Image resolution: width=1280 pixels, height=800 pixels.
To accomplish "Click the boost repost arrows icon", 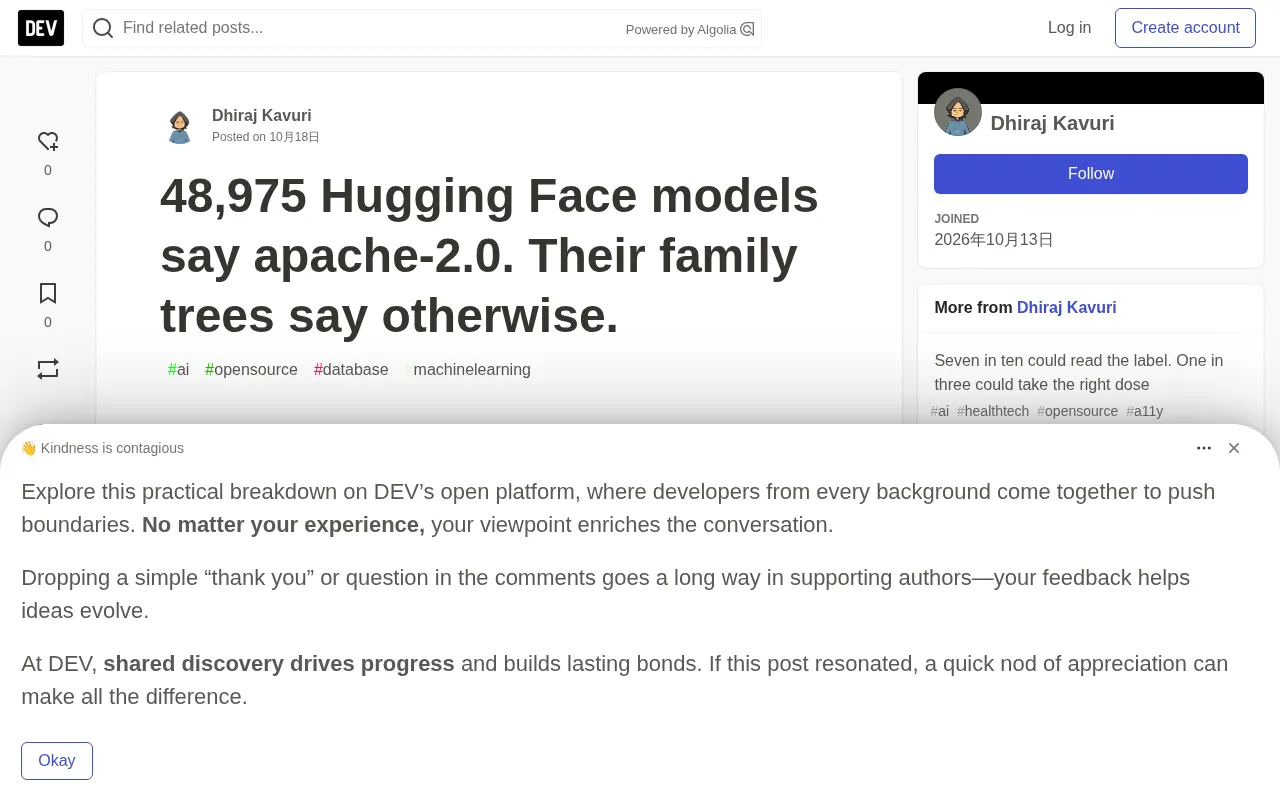I will (48, 369).
